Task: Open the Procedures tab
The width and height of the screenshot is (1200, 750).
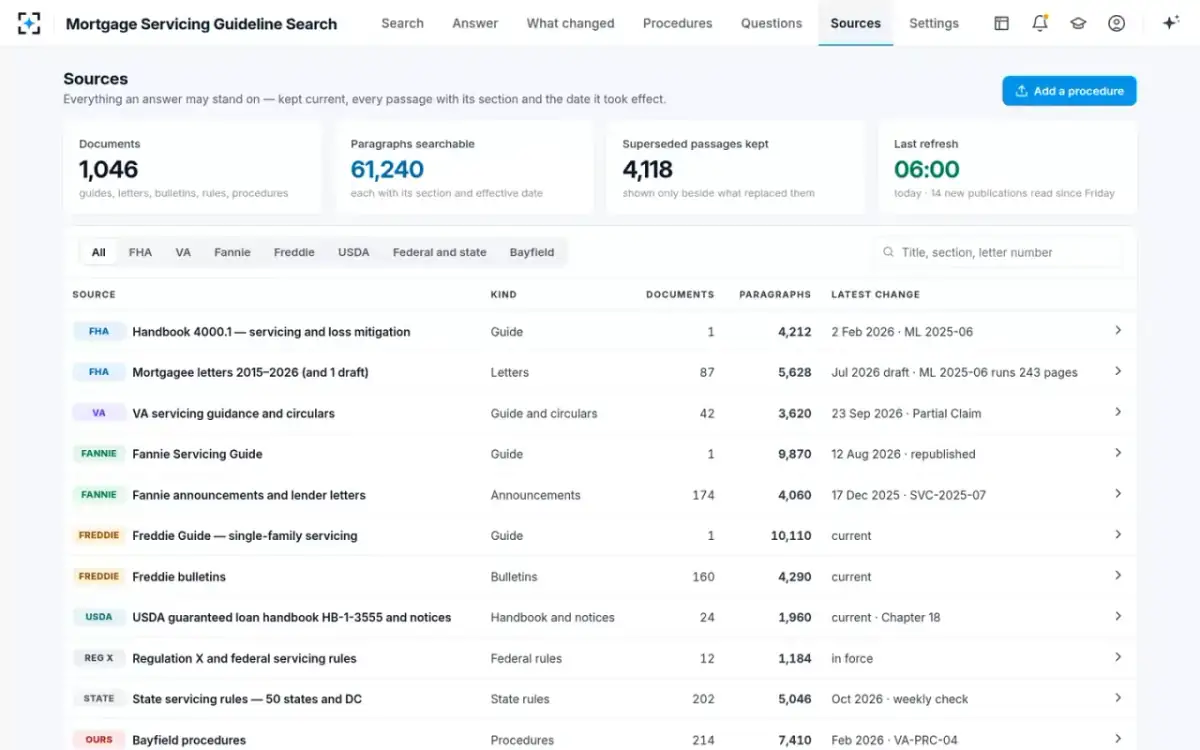Action: click(678, 23)
